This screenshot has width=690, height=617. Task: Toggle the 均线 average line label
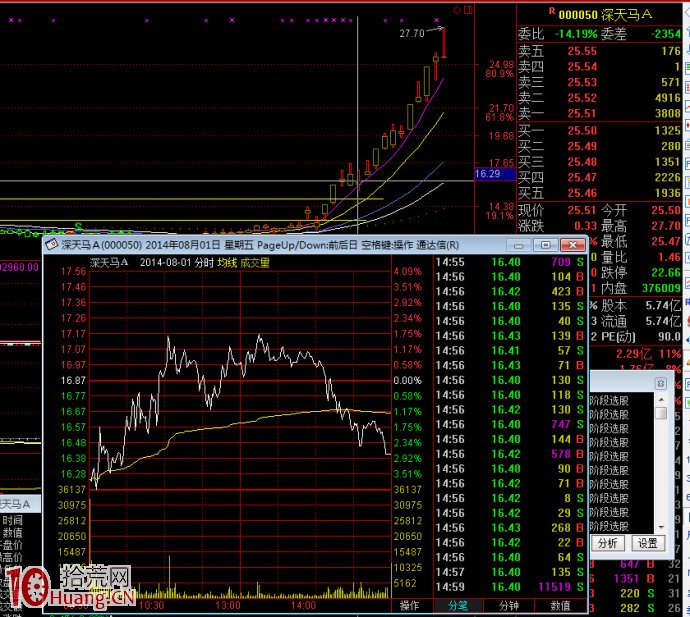(227, 263)
